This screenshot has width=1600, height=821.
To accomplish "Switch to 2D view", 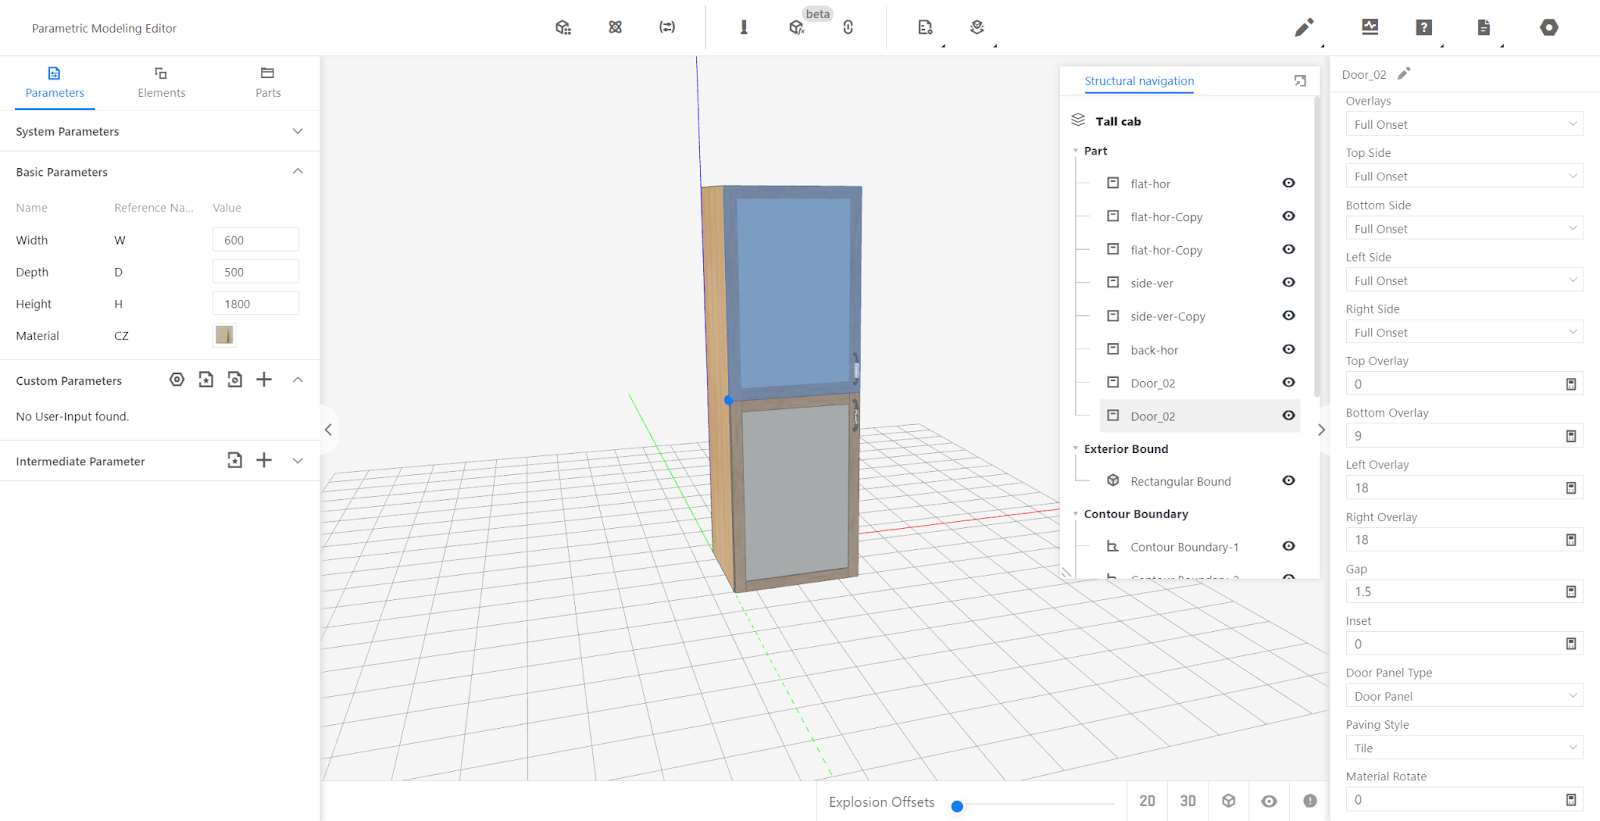I will pyautogui.click(x=1147, y=801).
